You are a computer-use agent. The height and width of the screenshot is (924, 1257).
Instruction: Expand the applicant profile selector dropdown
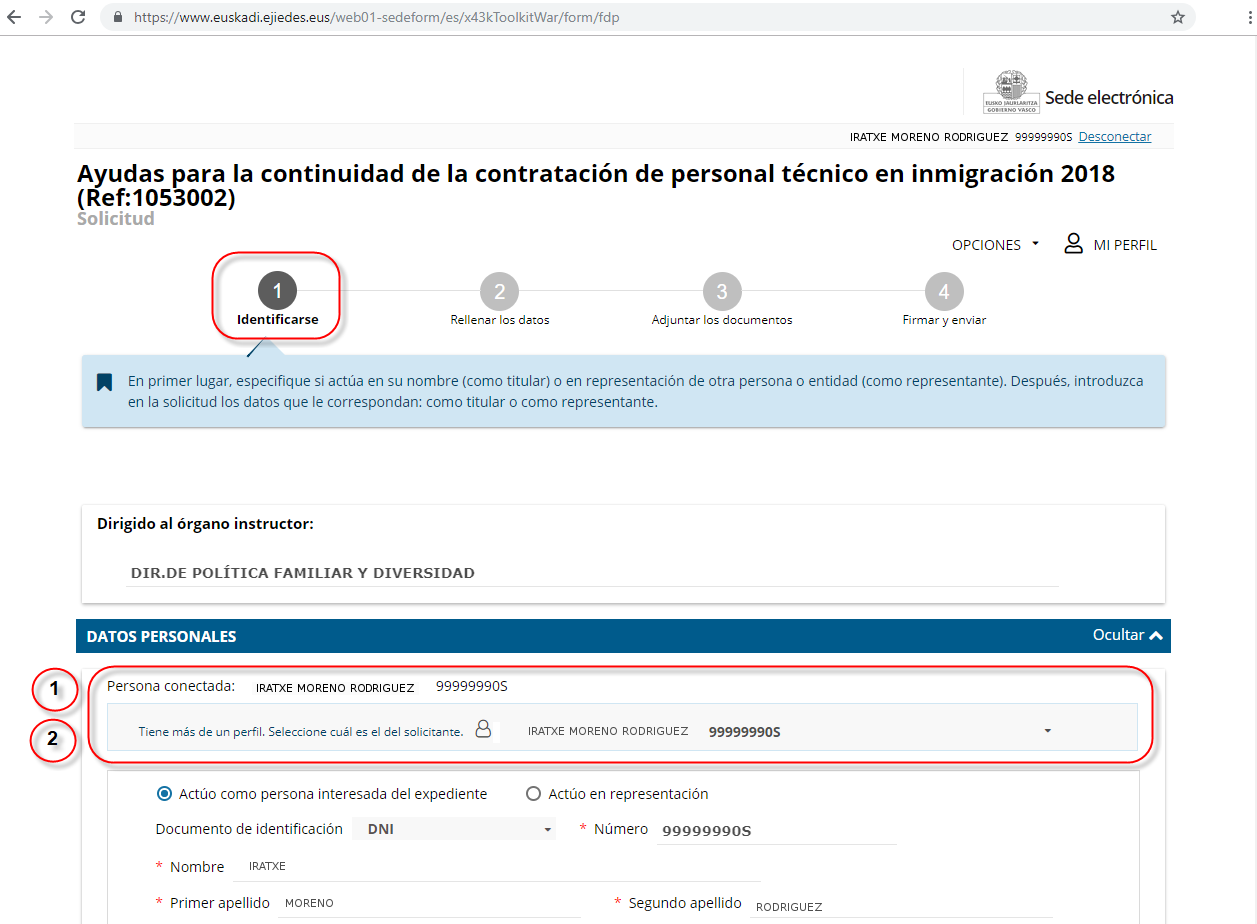point(1047,731)
